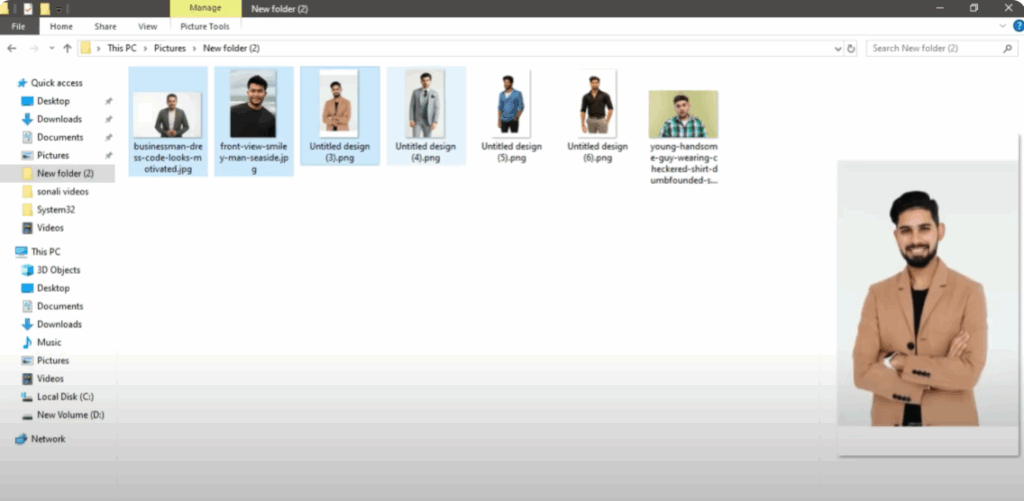Click the search magnifier icon
This screenshot has width=1024, height=501.
[1008, 48]
